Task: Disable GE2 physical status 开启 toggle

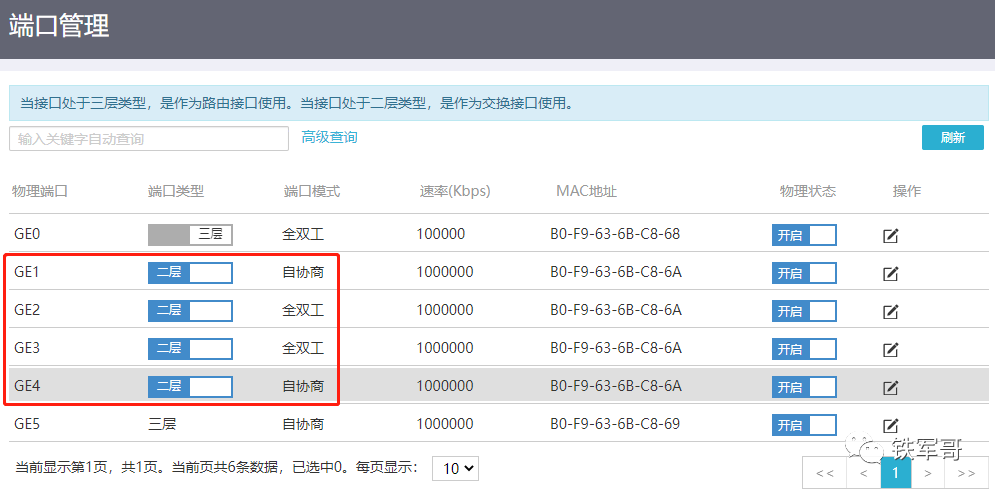Action: click(804, 311)
